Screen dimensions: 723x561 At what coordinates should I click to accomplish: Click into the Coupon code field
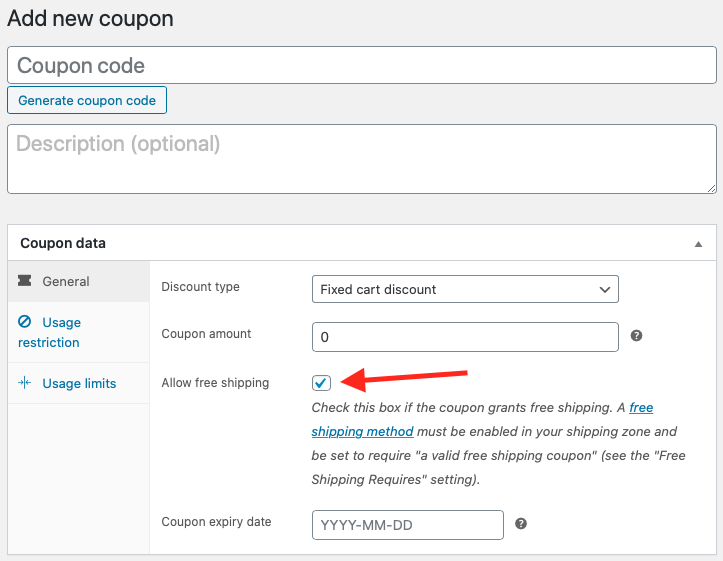(x=361, y=66)
